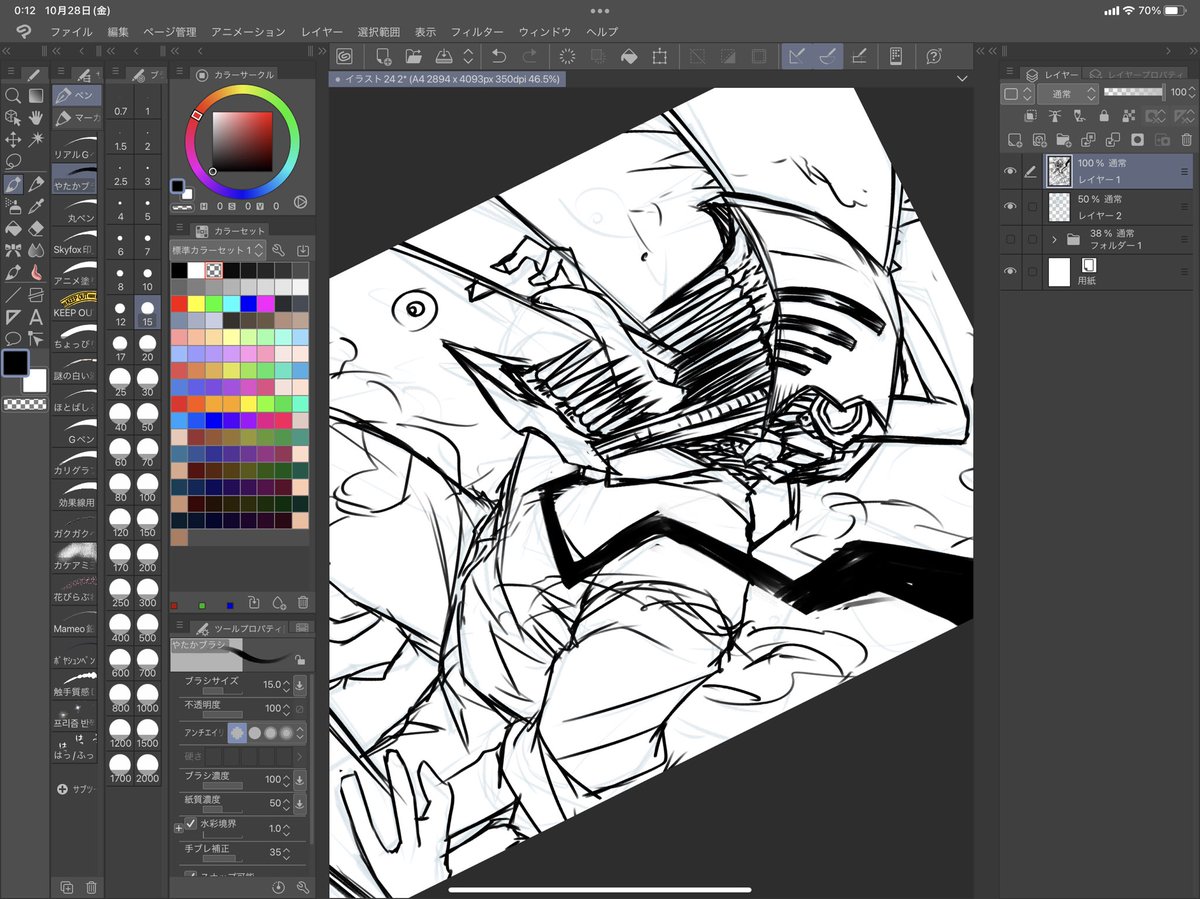Open the save options stepper arrows
Image resolution: width=1200 pixels, height=899 pixels.
point(467,57)
